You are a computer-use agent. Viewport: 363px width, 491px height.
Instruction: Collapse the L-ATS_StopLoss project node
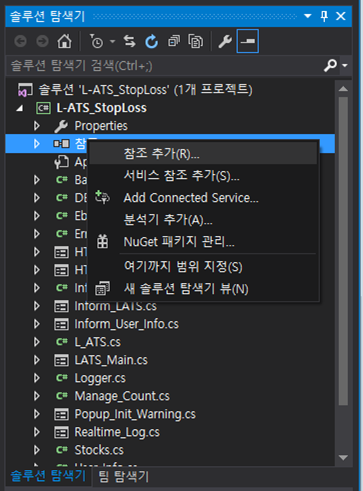[x=20, y=108]
